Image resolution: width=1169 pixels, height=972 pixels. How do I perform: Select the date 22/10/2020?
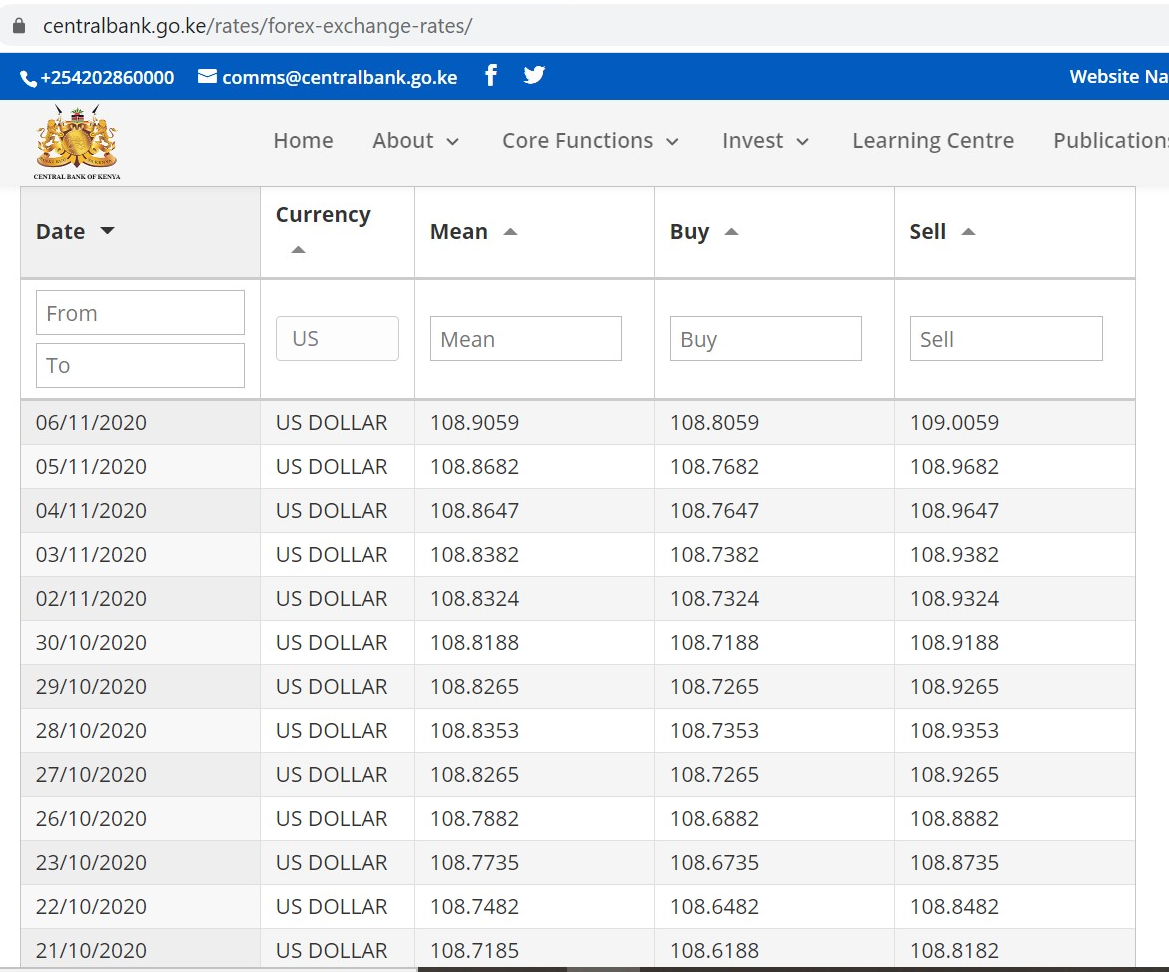[91, 906]
